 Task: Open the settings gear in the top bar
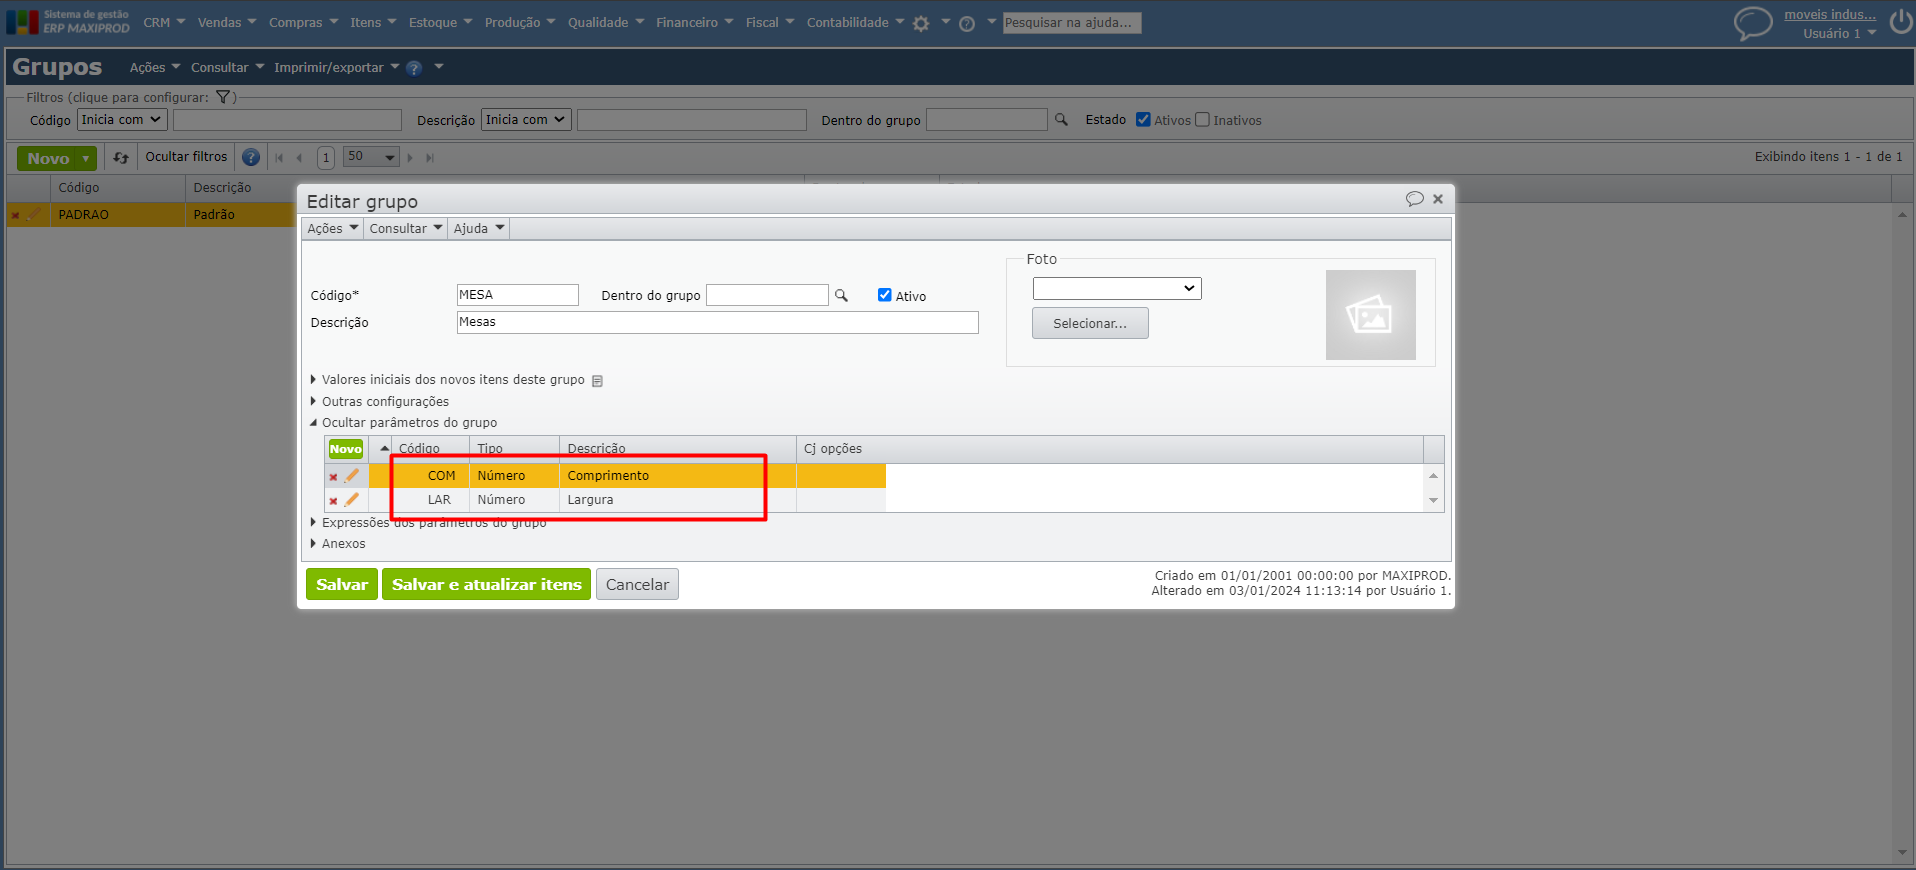click(921, 23)
